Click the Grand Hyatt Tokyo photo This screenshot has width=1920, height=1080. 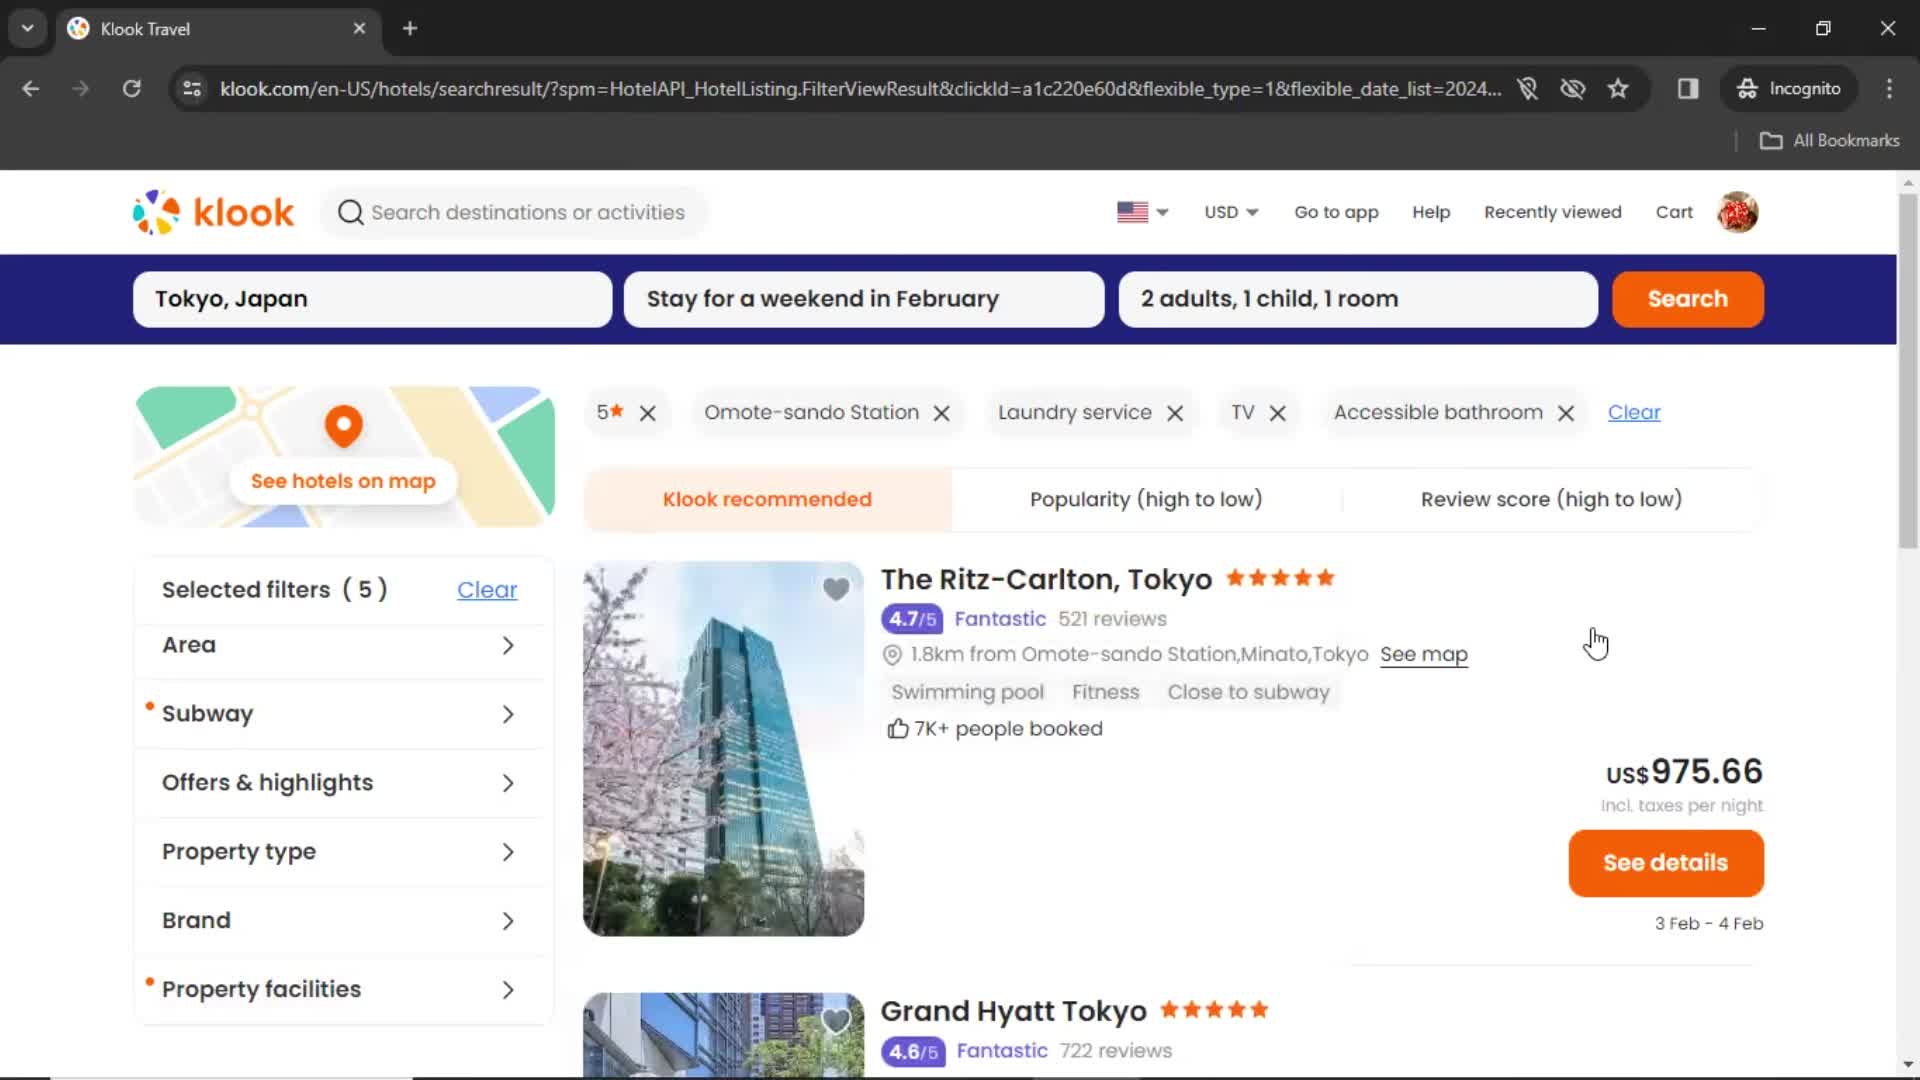(x=723, y=1035)
